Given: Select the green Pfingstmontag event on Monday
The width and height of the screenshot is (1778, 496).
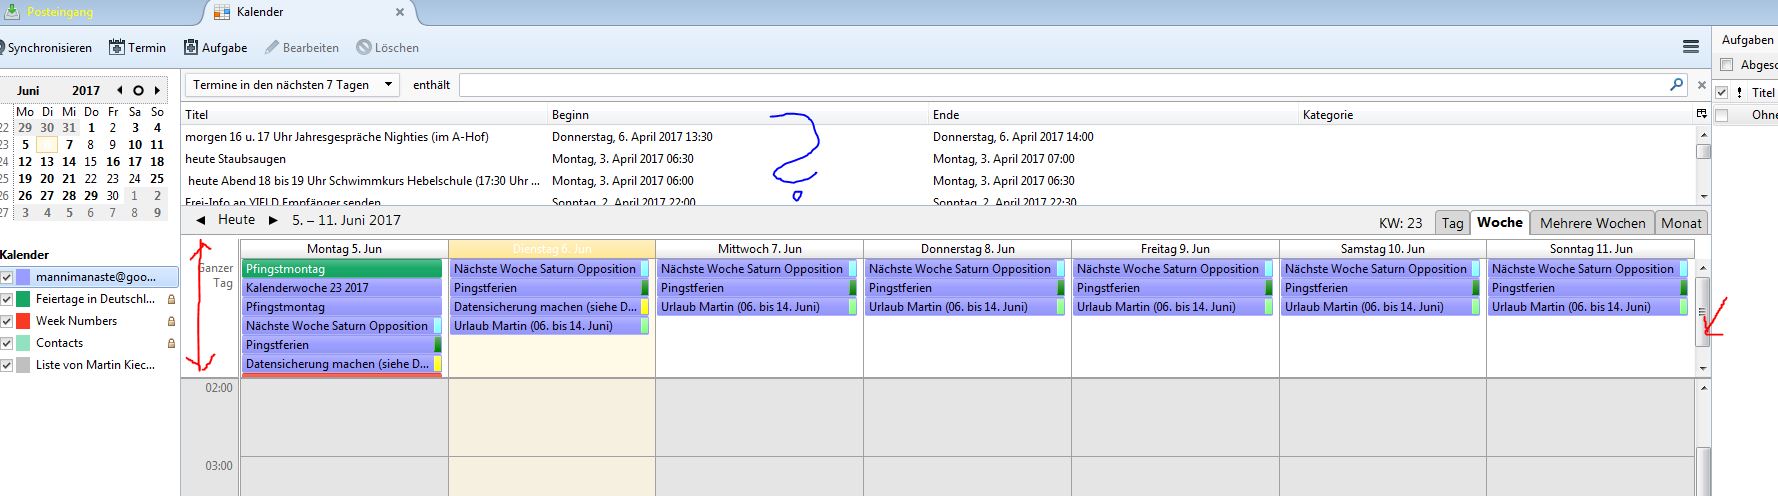Looking at the screenshot, I should pos(343,269).
